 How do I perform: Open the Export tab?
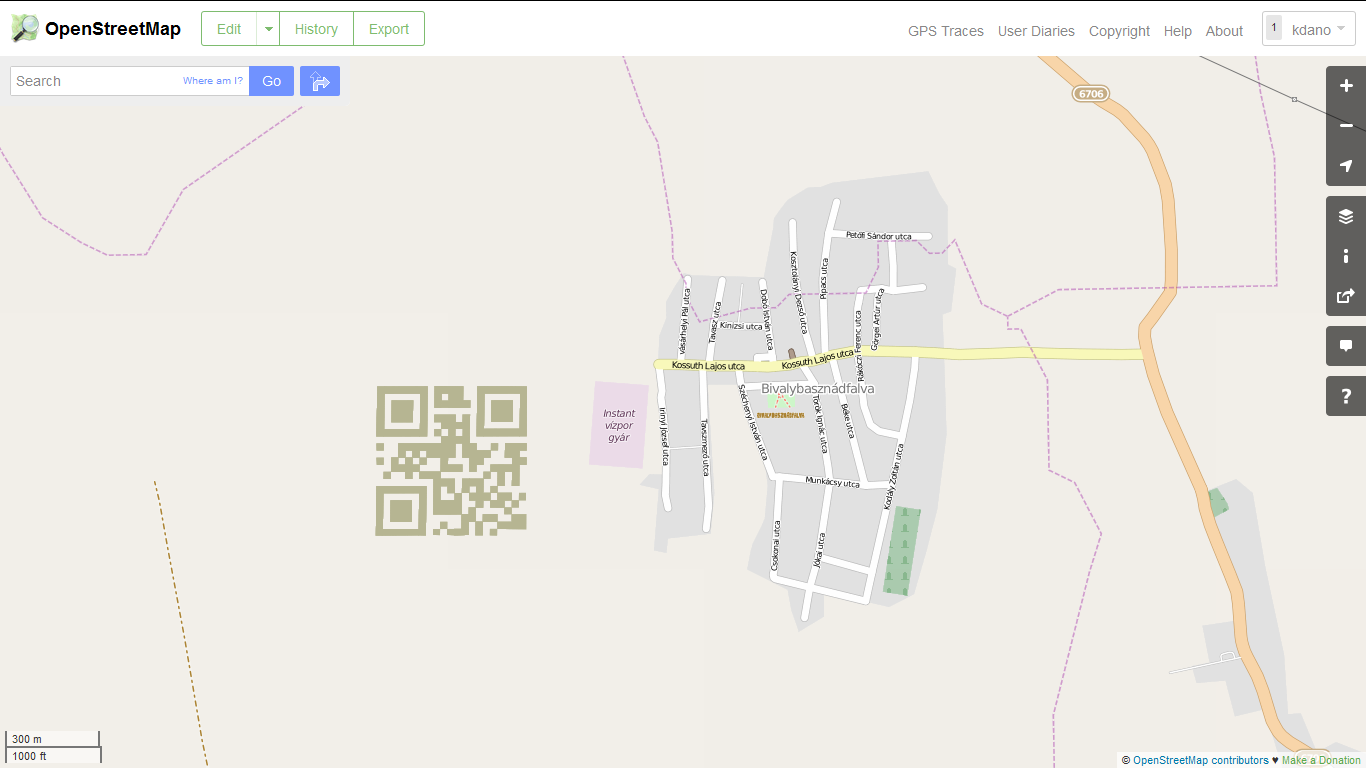[389, 29]
